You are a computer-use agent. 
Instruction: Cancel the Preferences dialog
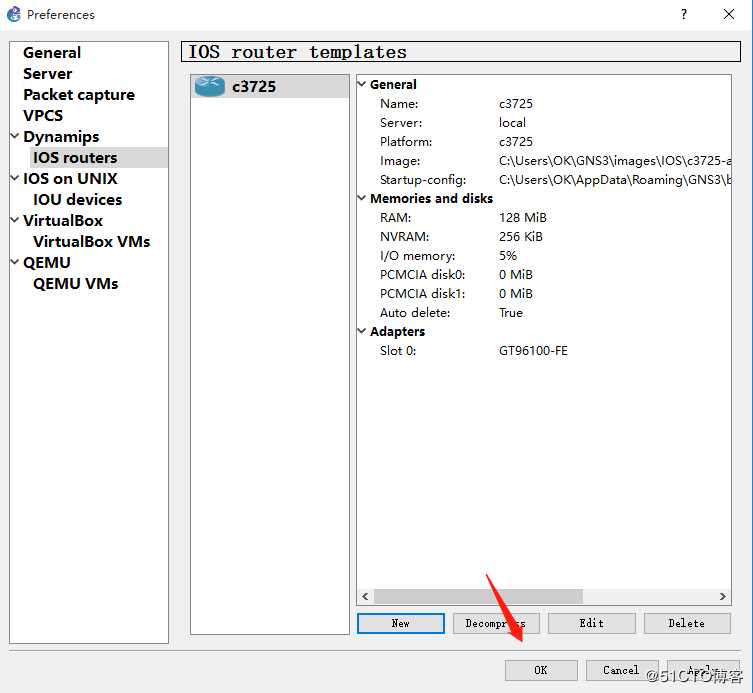(x=621, y=670)
